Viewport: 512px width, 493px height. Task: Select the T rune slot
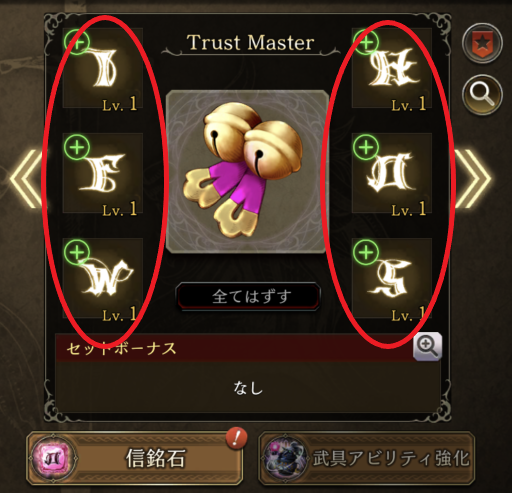[x=103, y=68]
